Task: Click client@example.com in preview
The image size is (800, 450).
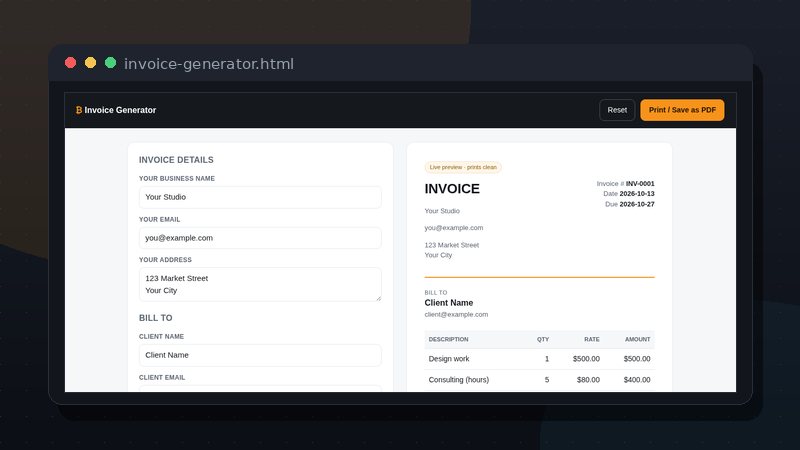Action: pos(456,314)
